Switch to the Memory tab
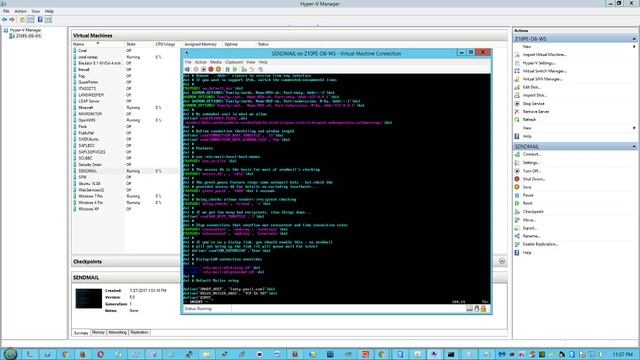 click(98, 333)
